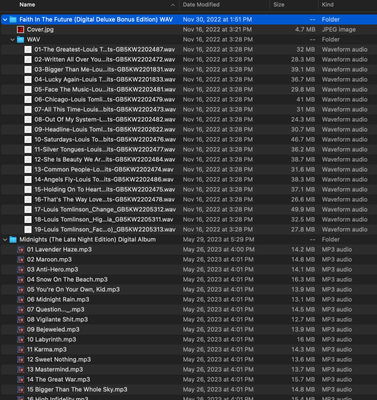Click the 04-Lucky Again wav file icon
Image resolution: width=377 pixels, height=400 pixels.
[x=28, y=80]
